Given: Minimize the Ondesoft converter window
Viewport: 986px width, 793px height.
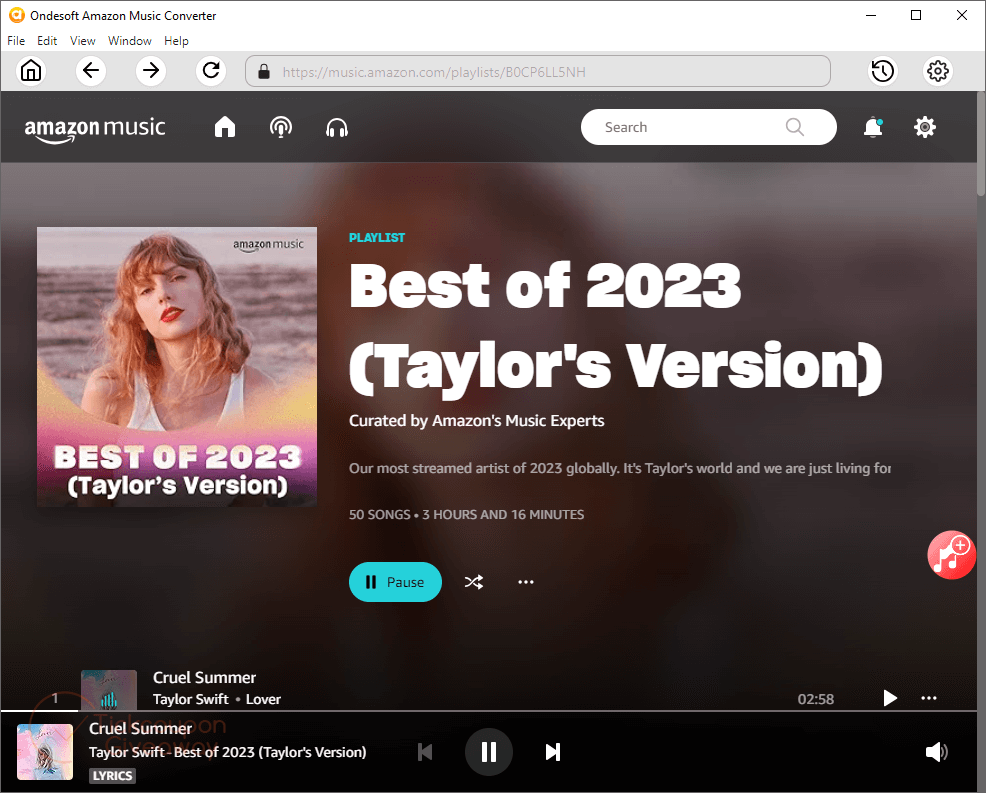Looking at the screenshot, I should coord(871,15).
